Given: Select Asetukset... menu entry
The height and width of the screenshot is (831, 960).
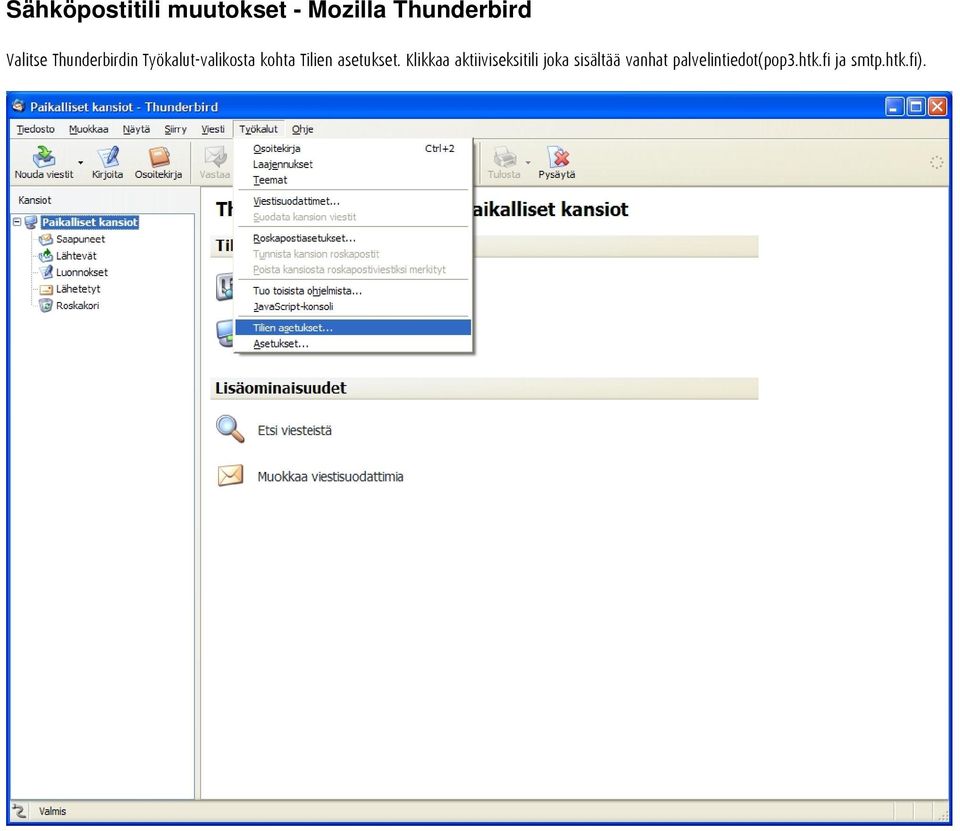Looking at the screenshot, I should tap(353, 344).
